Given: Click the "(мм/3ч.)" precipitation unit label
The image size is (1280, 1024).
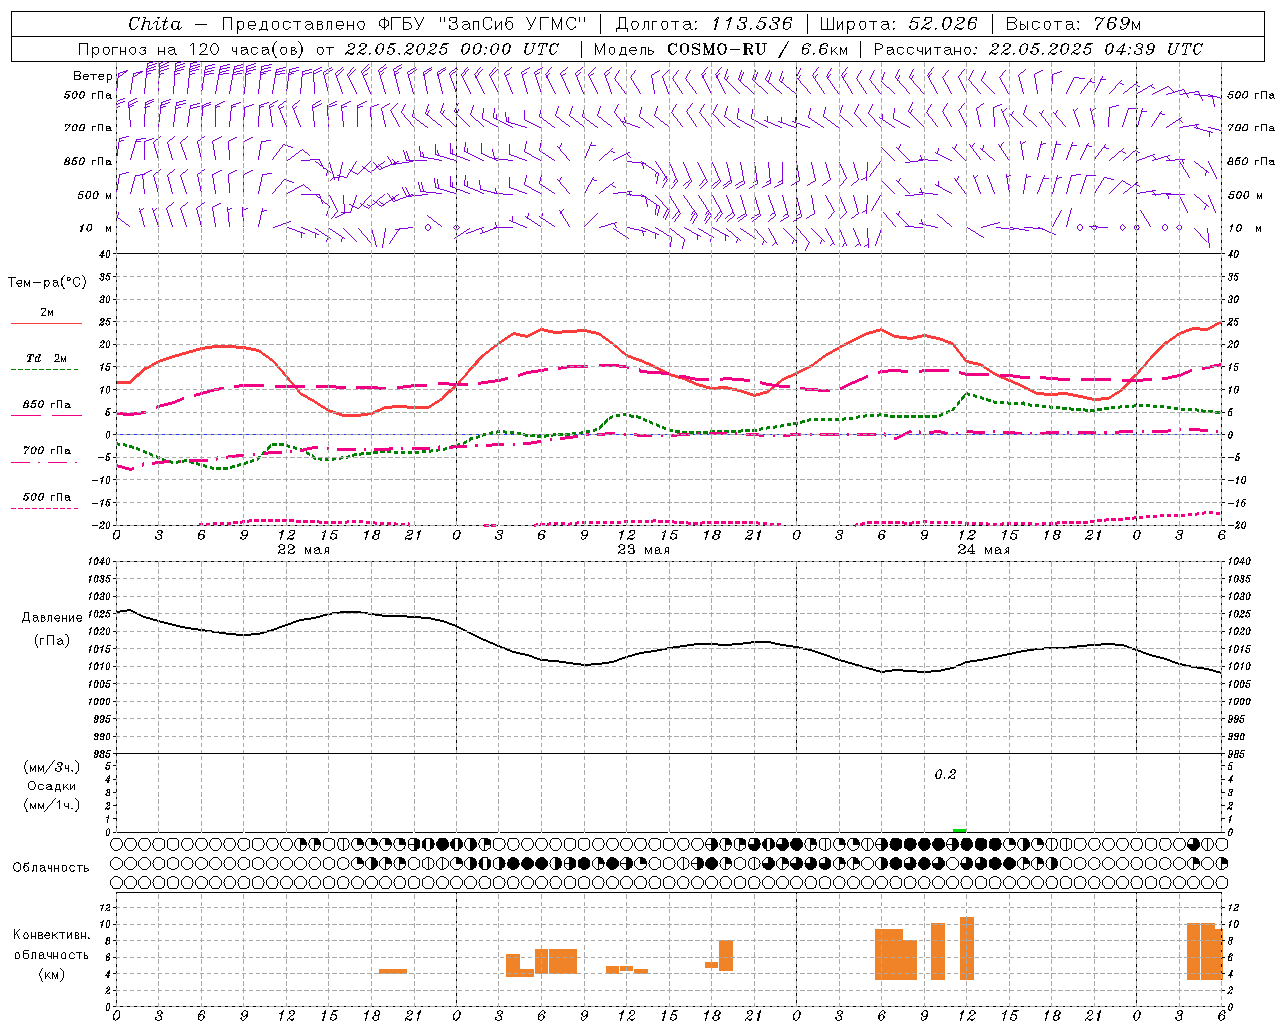Looking at the screenshot, I should click(x=52, y=767).
